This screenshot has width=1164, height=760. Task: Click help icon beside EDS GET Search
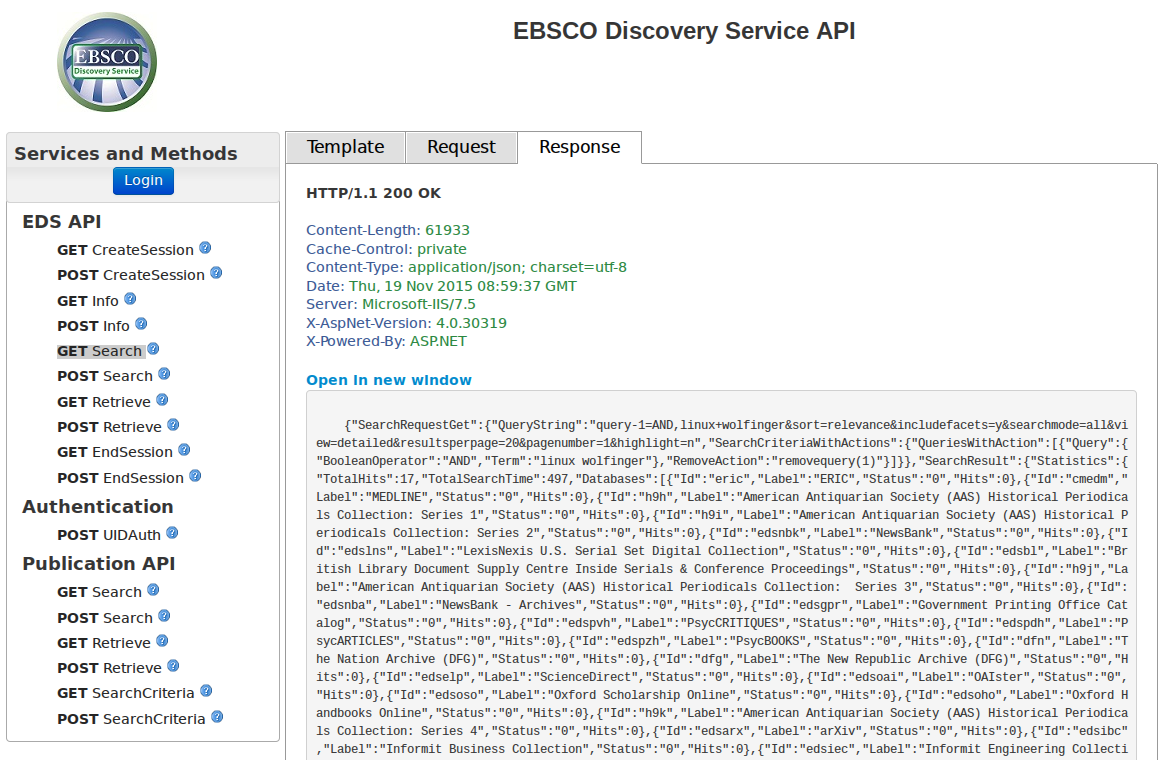click(x=153, y=349)
